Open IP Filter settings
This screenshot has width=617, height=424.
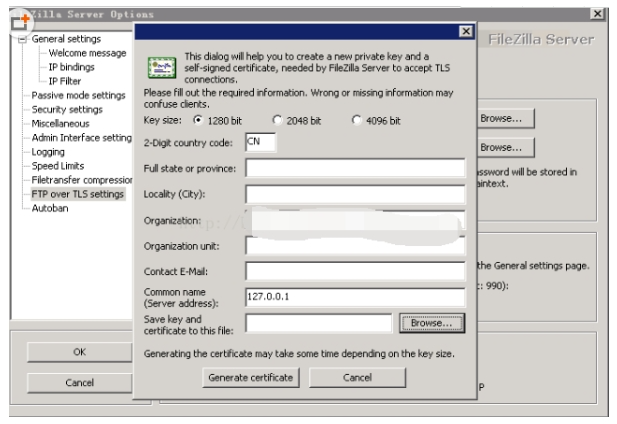coord(66,81)
